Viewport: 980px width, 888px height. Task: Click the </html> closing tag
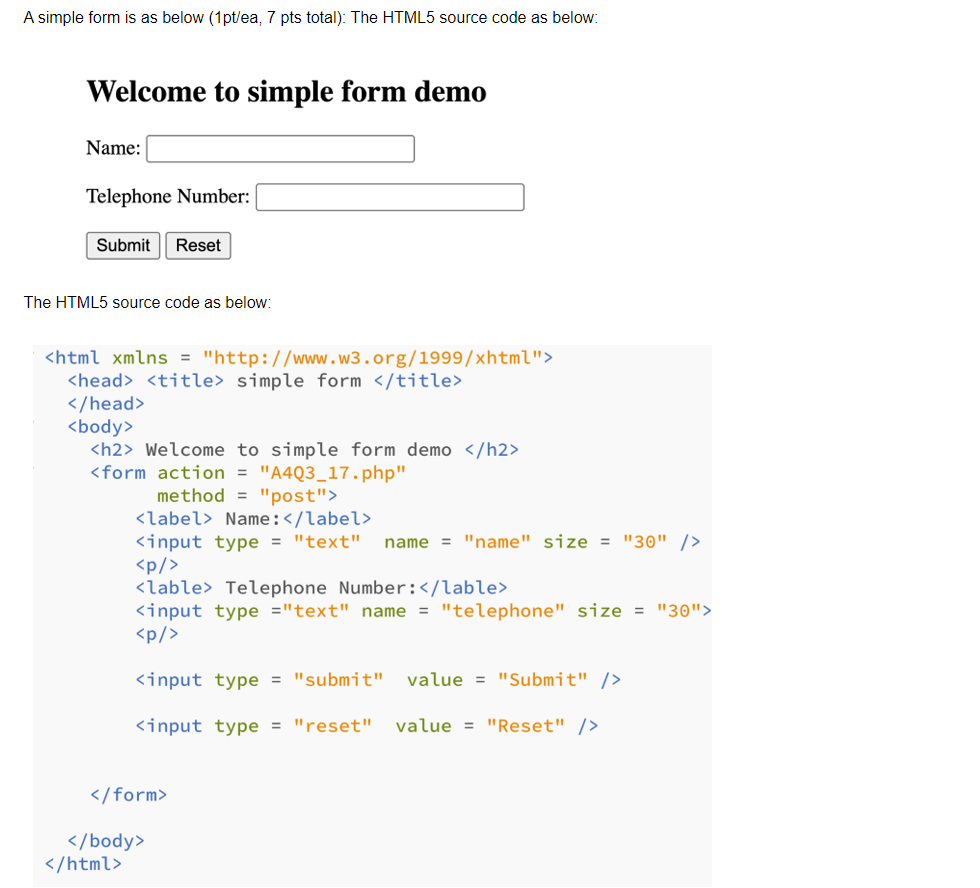[83, 864]
